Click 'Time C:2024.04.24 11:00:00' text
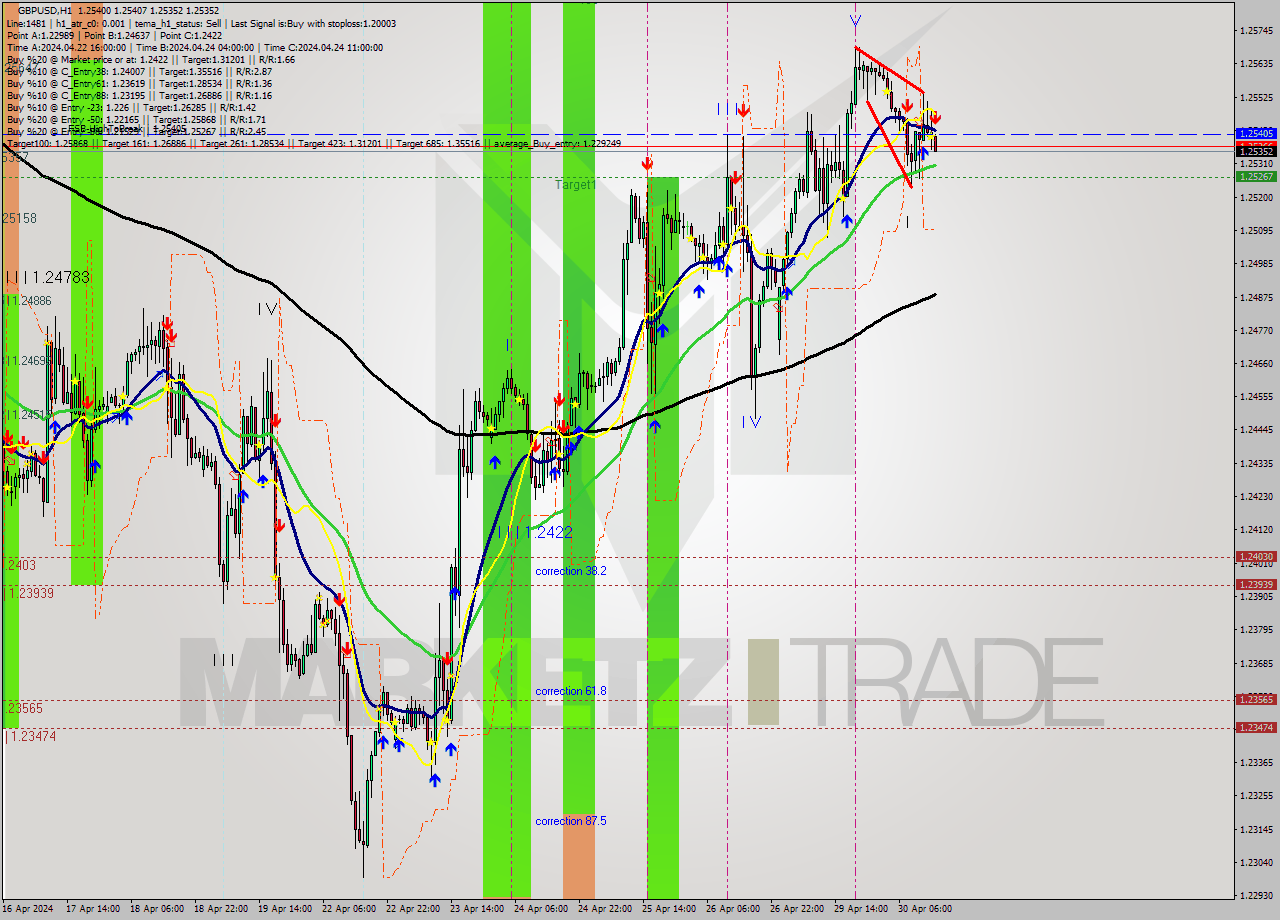This screenshot has width=1280, height=920. [x=323, y=47]
